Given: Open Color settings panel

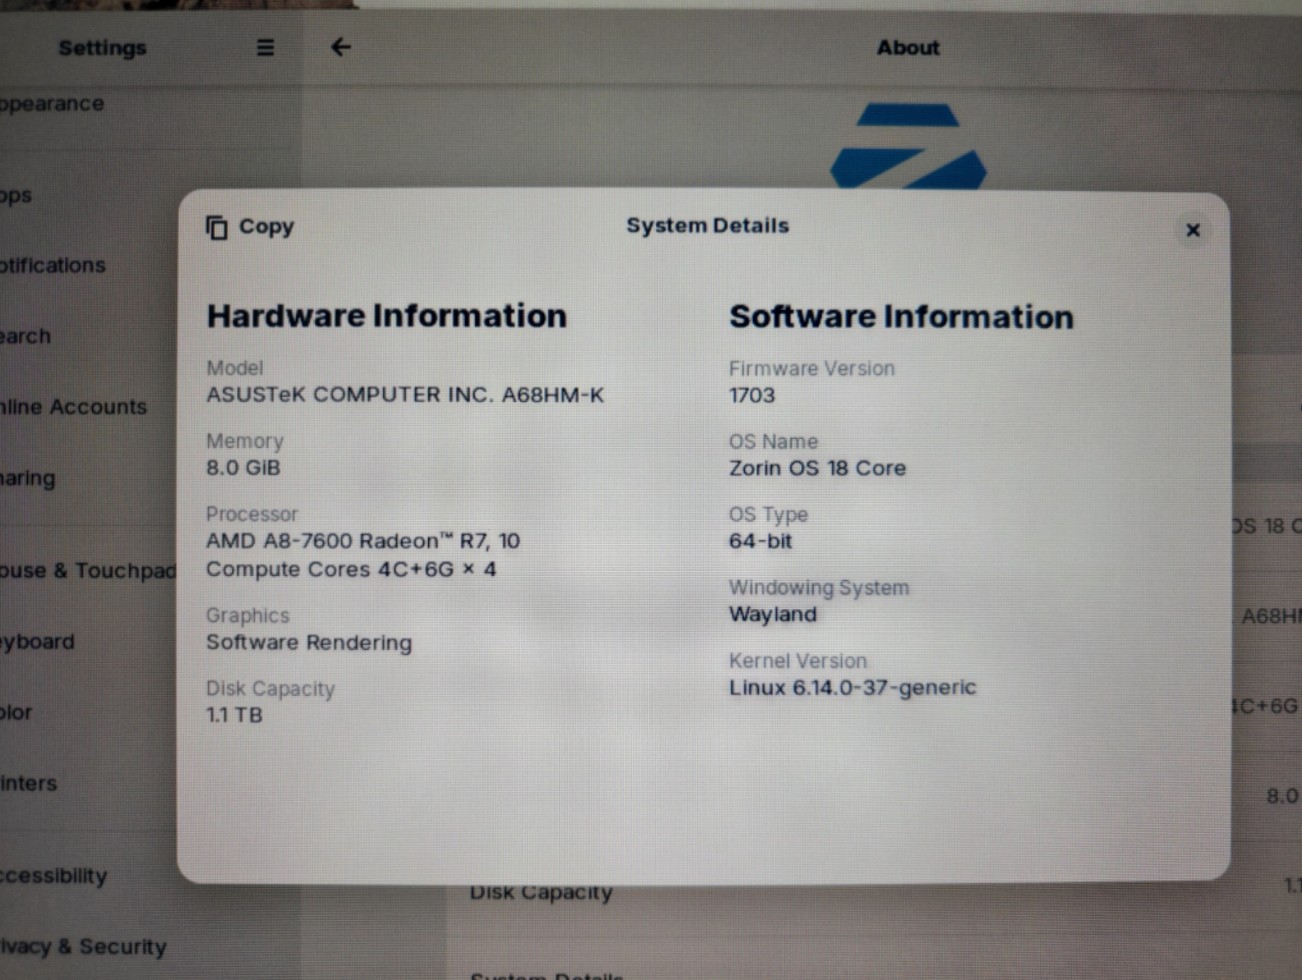Looking at the screenshot, I should click(x=17, y=713).
